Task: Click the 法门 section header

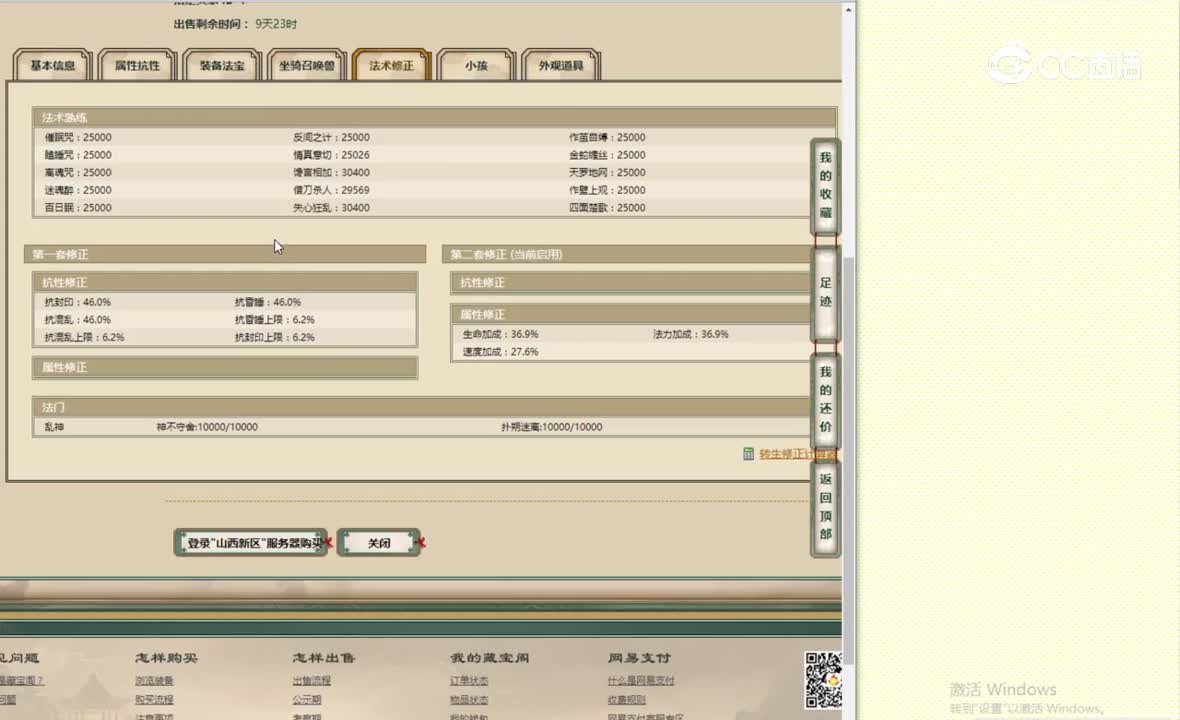Action: click(422, 407)
